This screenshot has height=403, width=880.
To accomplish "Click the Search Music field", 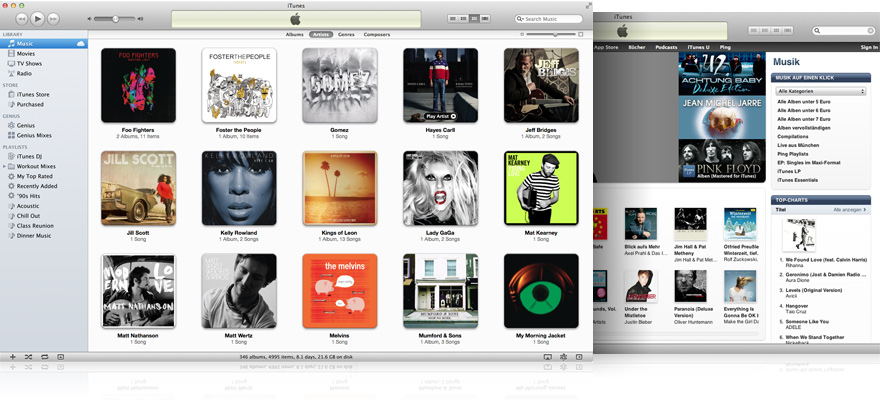I will tap(549, 19).
